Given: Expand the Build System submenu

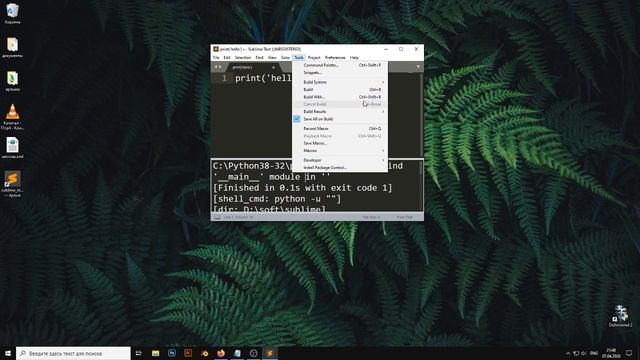Looking at the screenshot, I should point(340,82).
